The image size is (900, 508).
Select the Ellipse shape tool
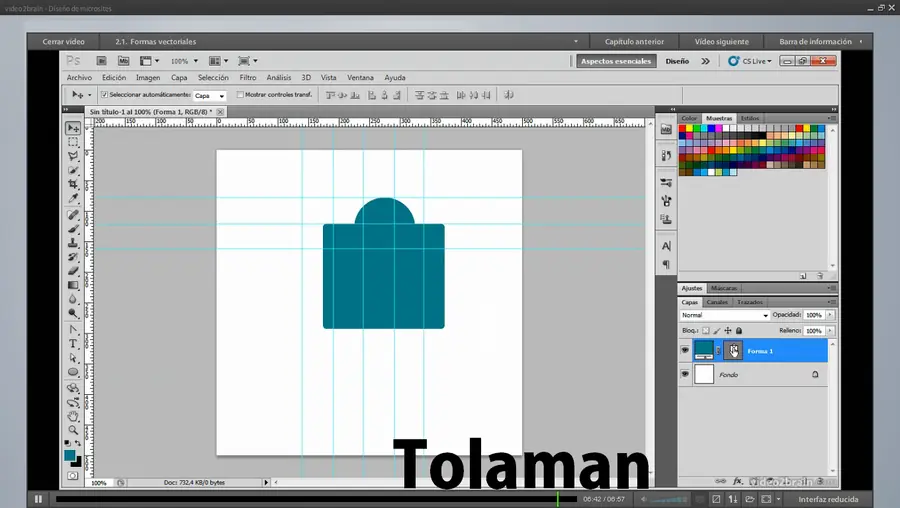pos(73,372)
